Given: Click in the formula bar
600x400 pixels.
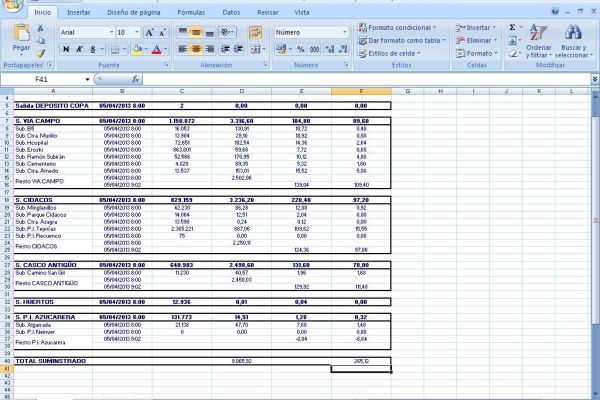Looking at the screenshot, I should [x=367, y=79].
